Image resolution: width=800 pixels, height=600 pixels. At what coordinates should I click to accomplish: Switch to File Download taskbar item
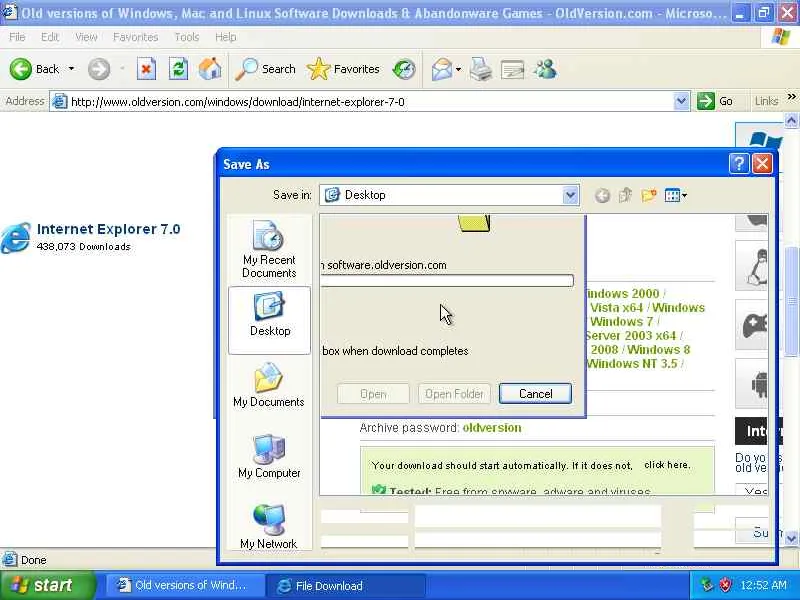coord(345,586)
